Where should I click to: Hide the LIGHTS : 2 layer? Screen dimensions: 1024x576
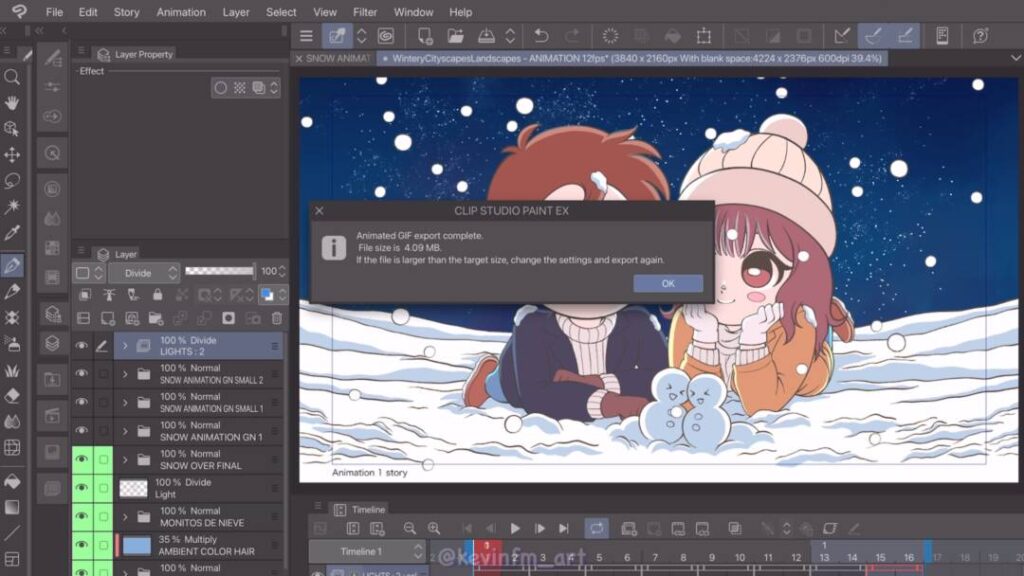point(82,345)
